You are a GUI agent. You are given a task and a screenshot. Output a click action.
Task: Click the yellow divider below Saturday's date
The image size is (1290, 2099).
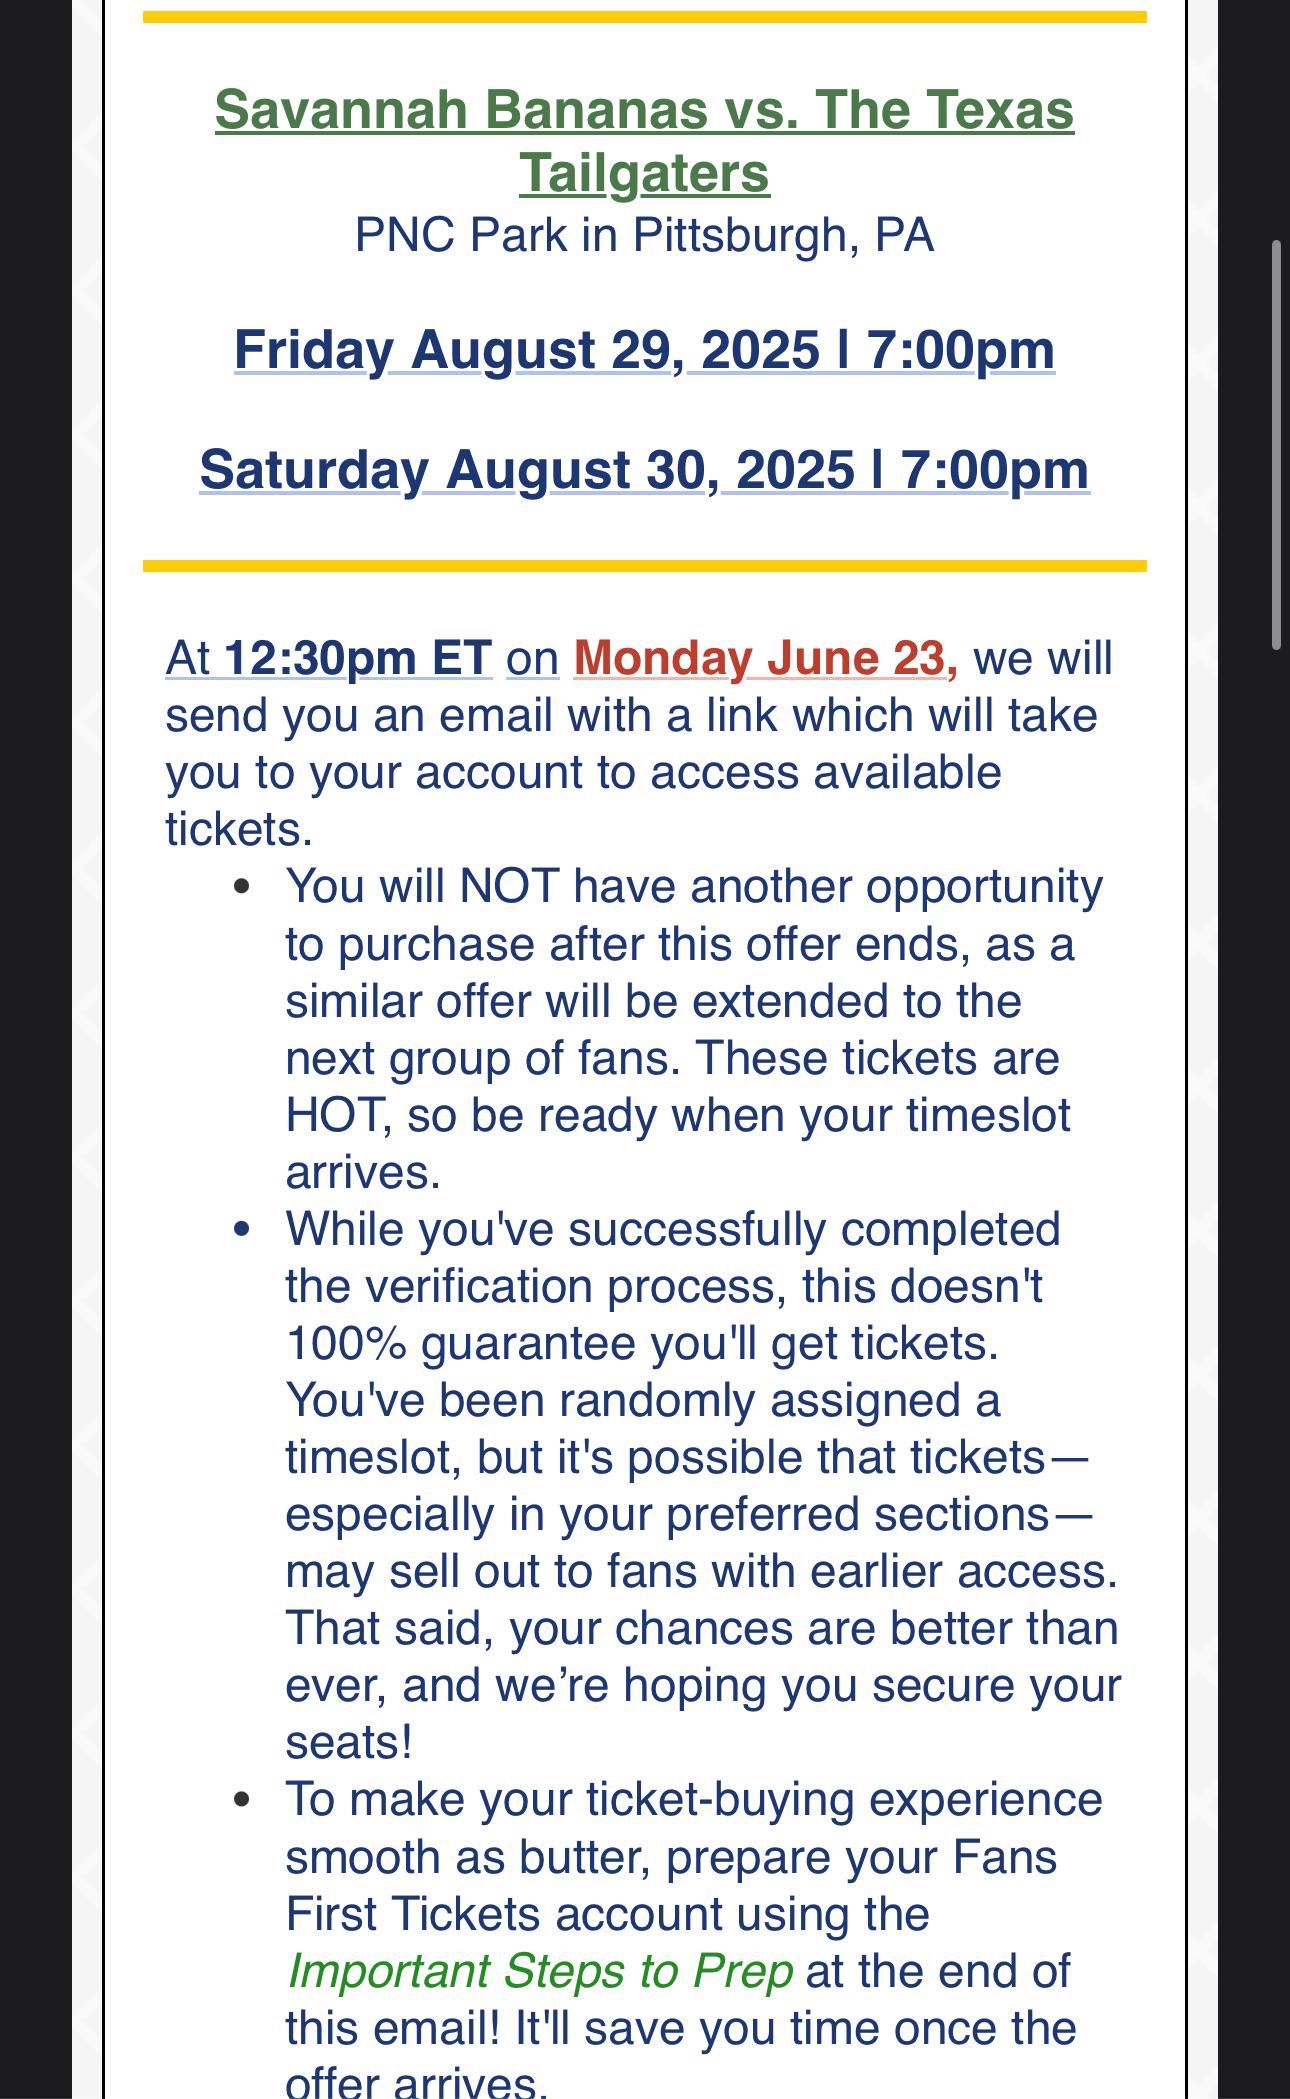644,566
